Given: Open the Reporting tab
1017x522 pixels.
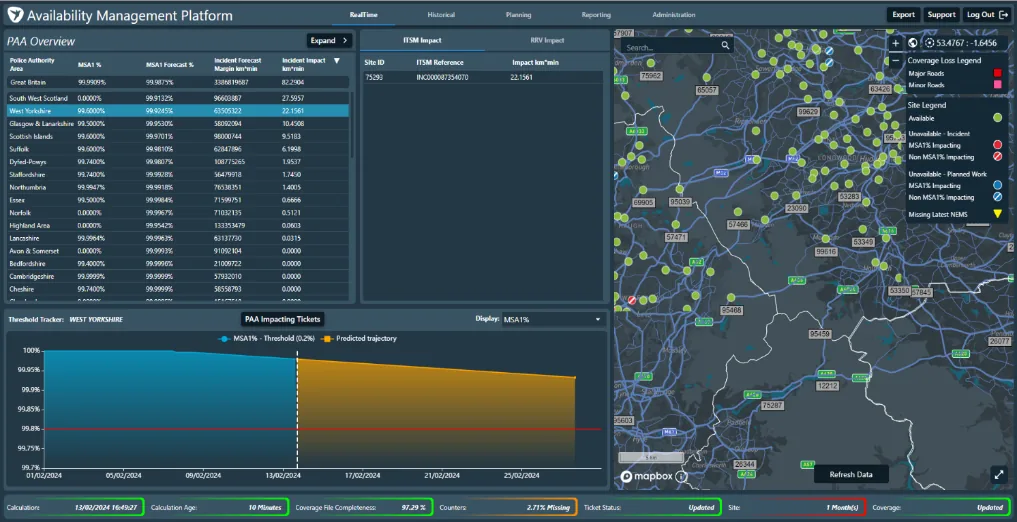Looking at the screenshot, I should pyautogui.click(x=595, y=15).
